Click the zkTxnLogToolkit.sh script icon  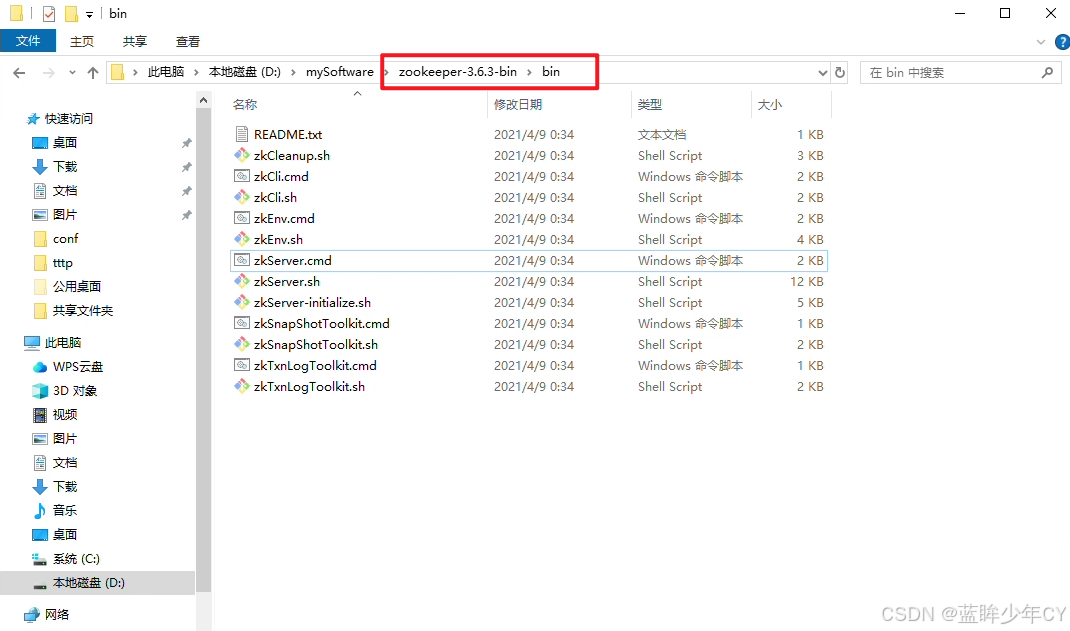point(241,386)
